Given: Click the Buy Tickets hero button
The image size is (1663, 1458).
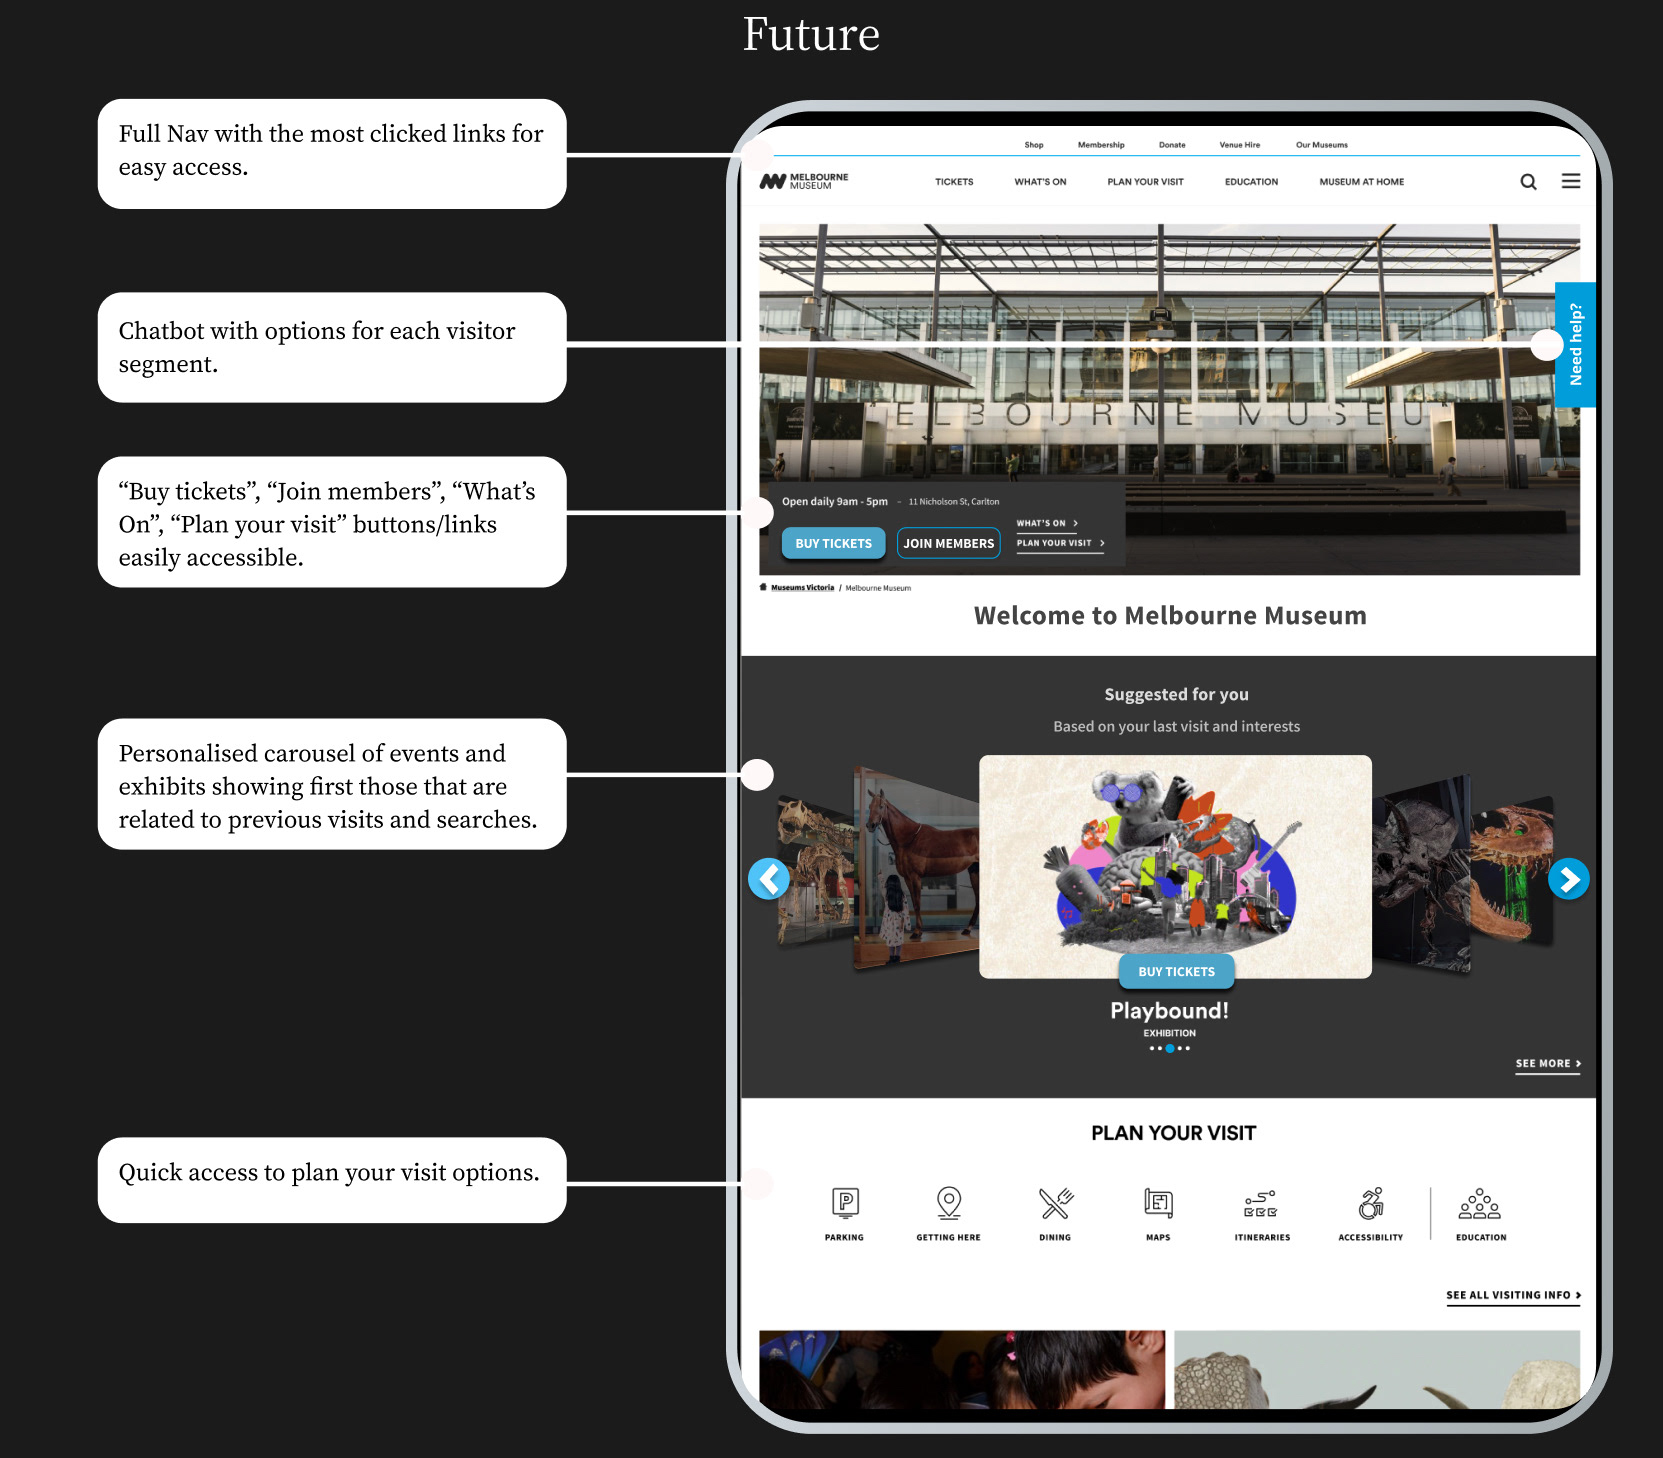Looking at the screenshot, I should click(834, 543).
